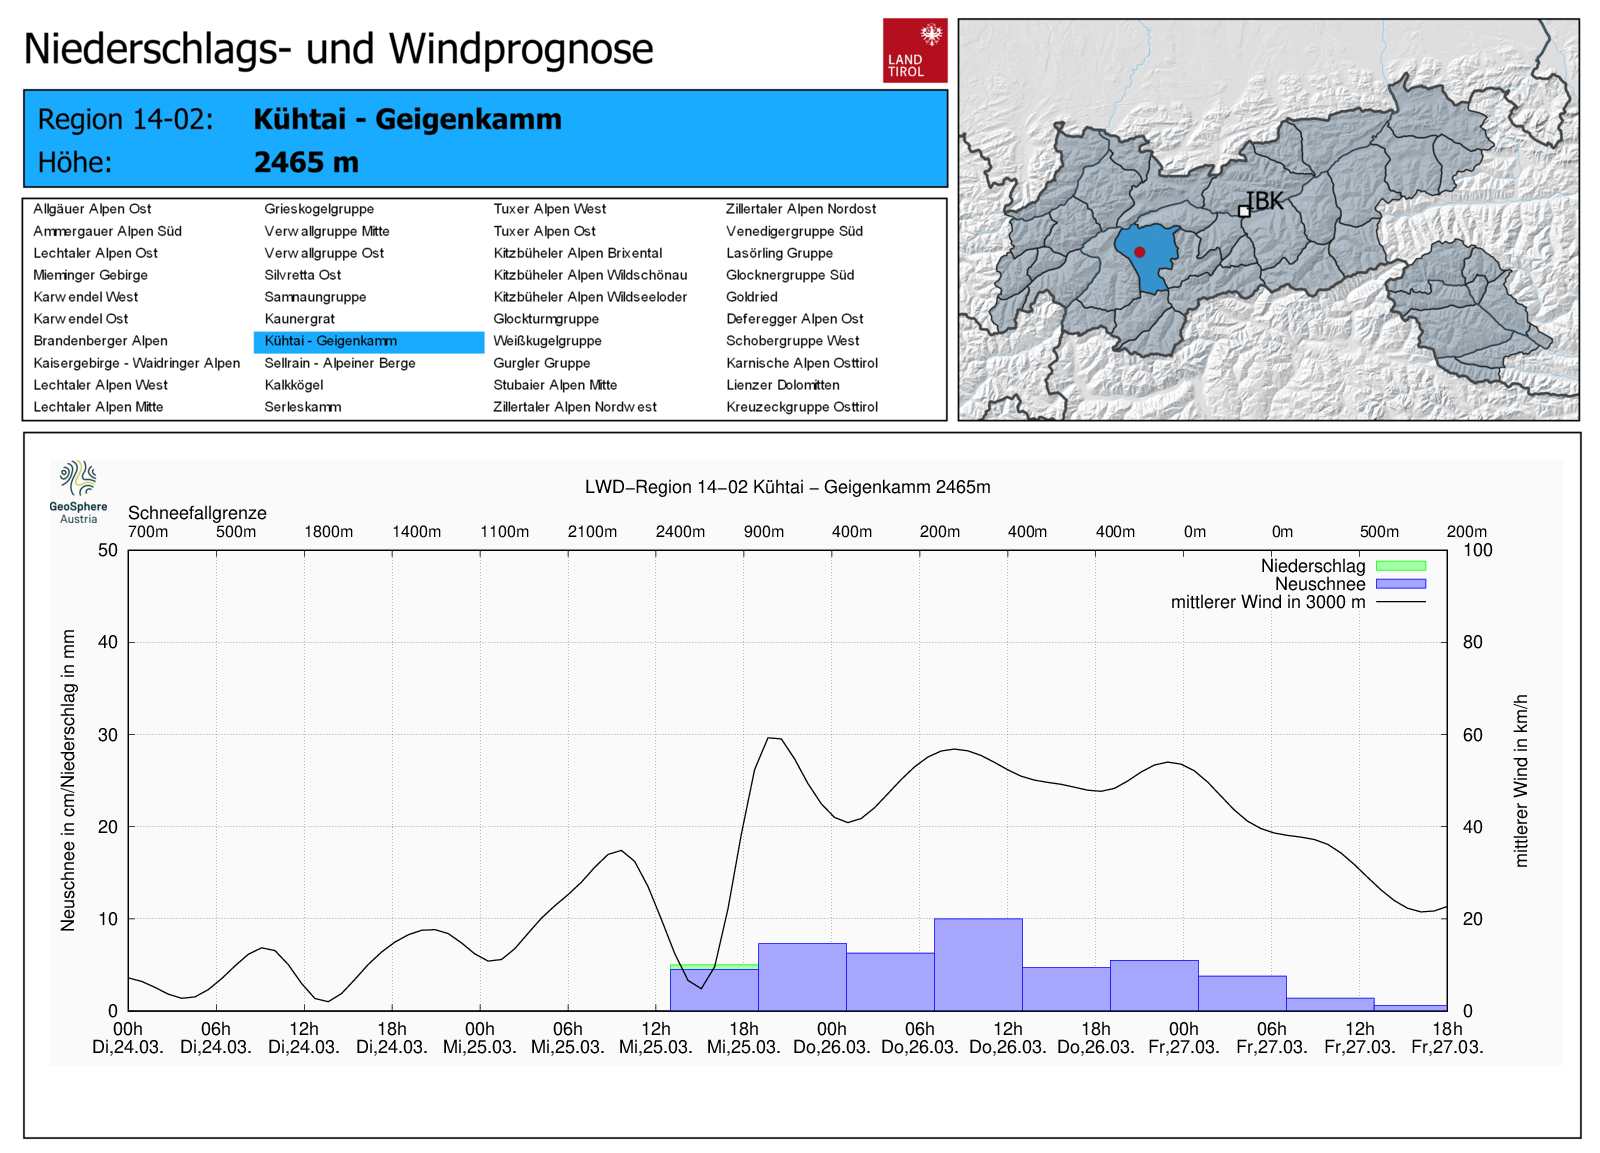This screenshot has height=1153, width=1600.
Task: Click the mittlerer Wind legend line
Action: click(1400, 602)
